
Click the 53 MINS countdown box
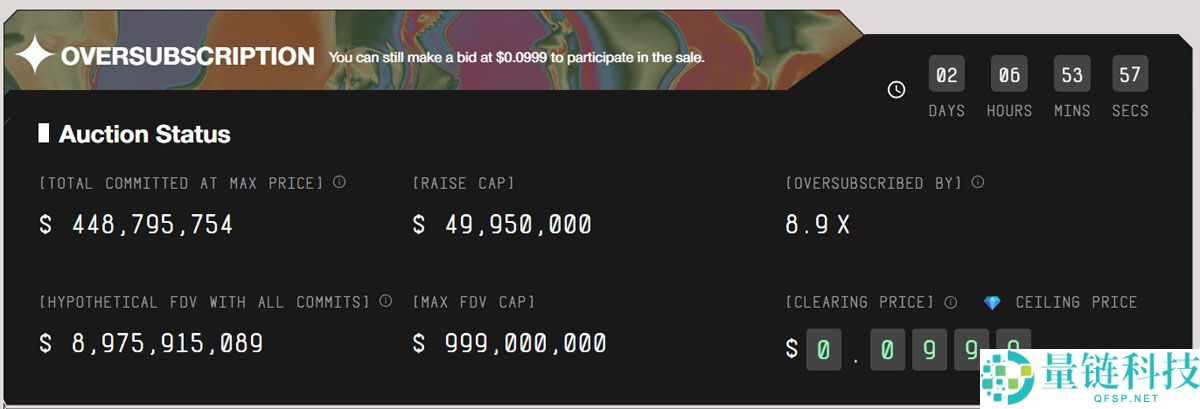1072,75
